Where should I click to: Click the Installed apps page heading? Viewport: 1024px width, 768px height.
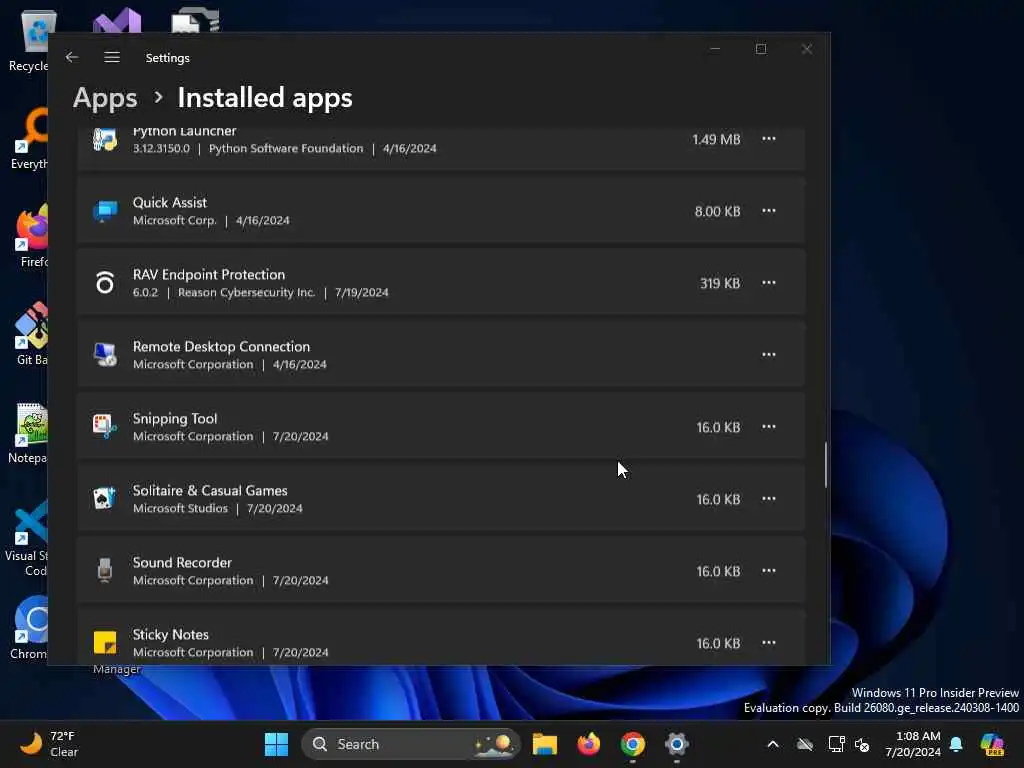265,98
